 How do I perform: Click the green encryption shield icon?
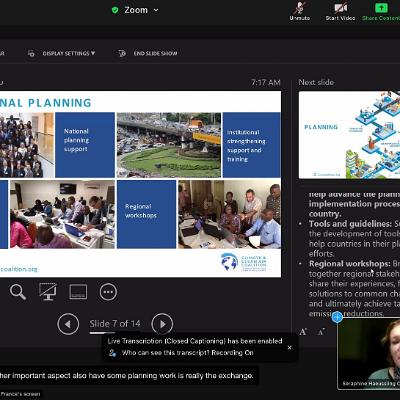pyautogui.click(x=115, y=10)
